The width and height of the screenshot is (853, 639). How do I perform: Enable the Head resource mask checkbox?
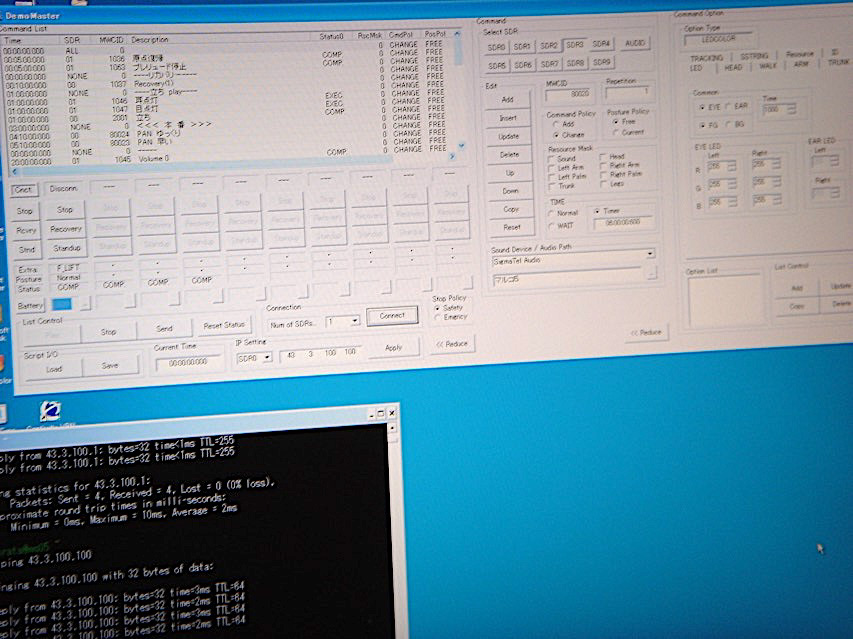coord(613,157)
